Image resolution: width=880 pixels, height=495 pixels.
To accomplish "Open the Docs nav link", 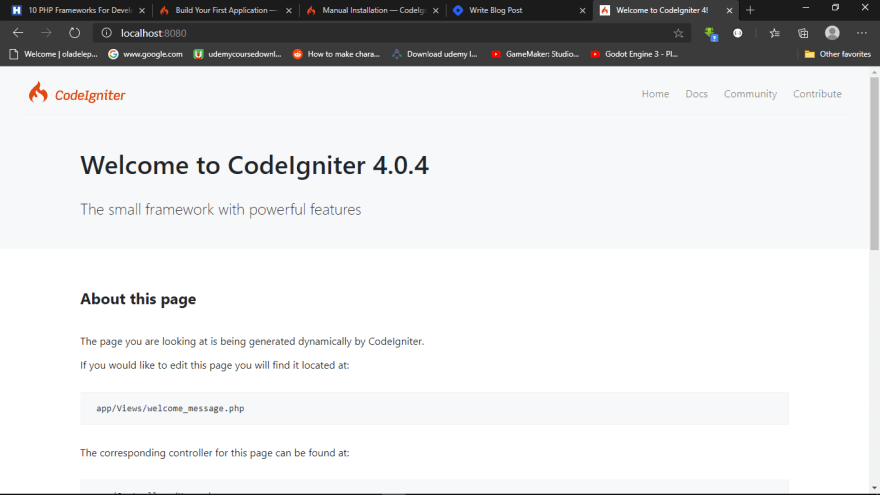I will tap(696, 94).
